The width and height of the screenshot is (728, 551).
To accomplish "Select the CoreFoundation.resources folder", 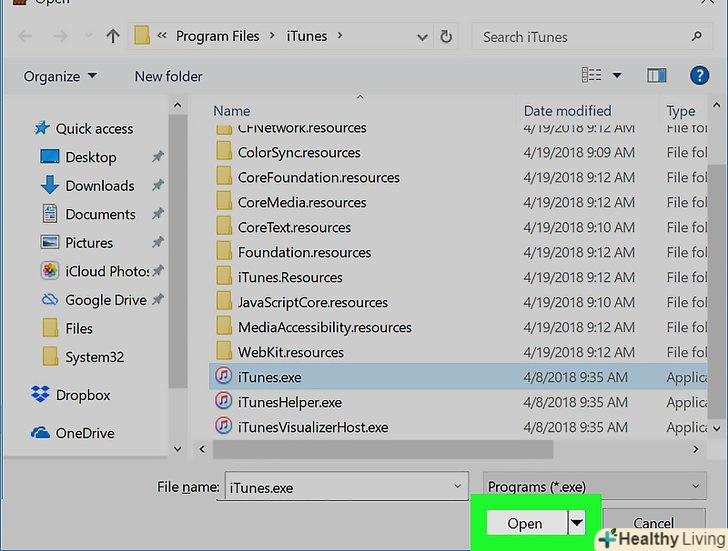I will click(318, 178).
